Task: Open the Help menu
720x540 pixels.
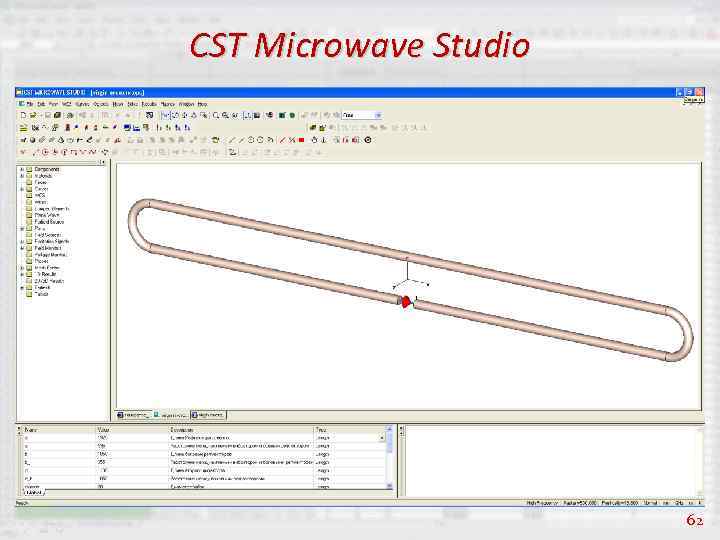Action: (x=202, y=104)
